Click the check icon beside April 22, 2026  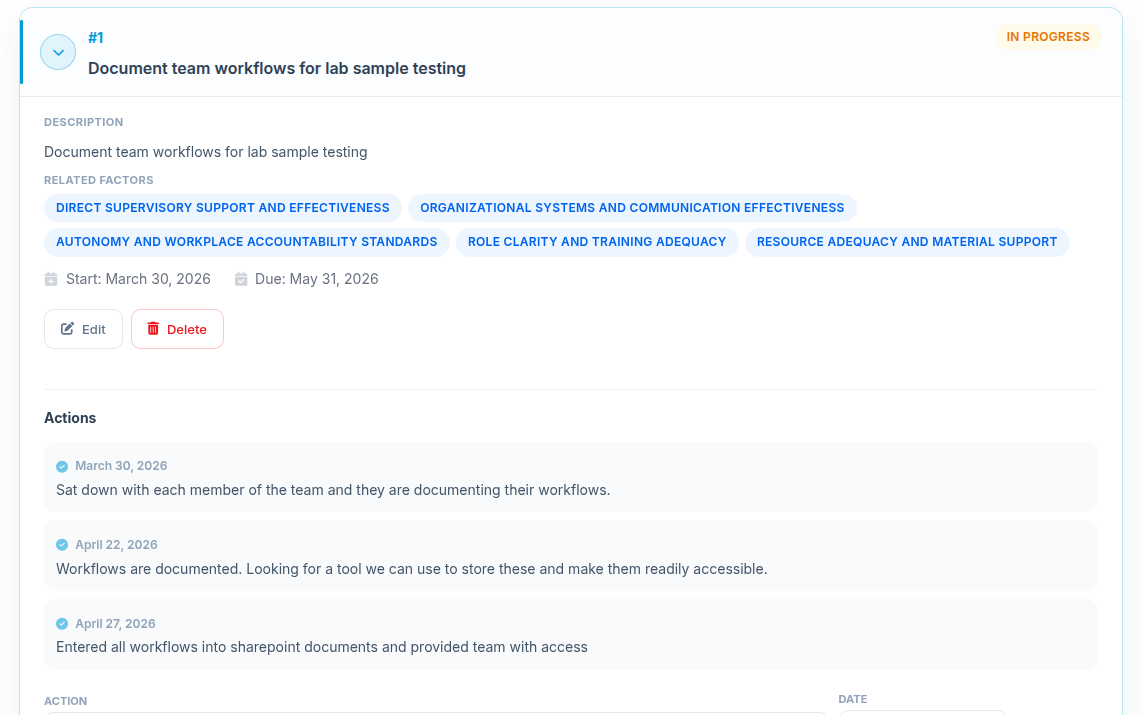[x=62, y=545]
